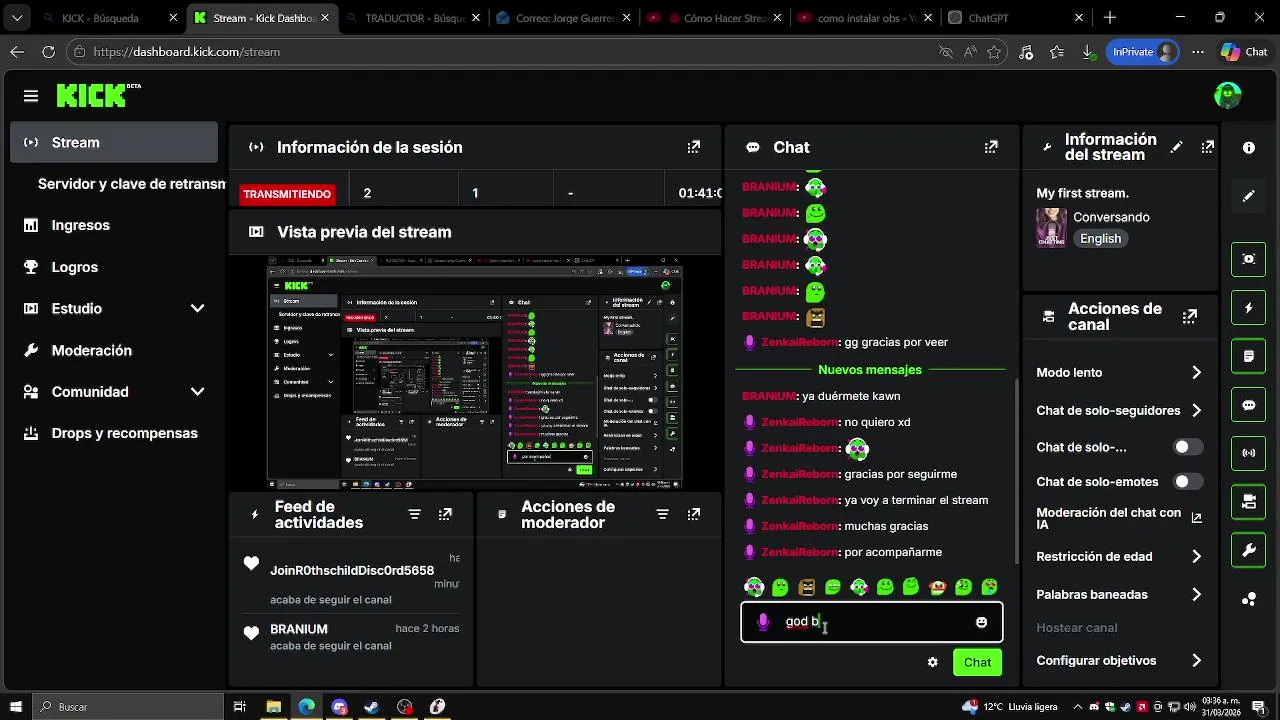This screenshot has width=1280, height=720.
Task: Open chat settings gear icon
Action: click(932, 662)
